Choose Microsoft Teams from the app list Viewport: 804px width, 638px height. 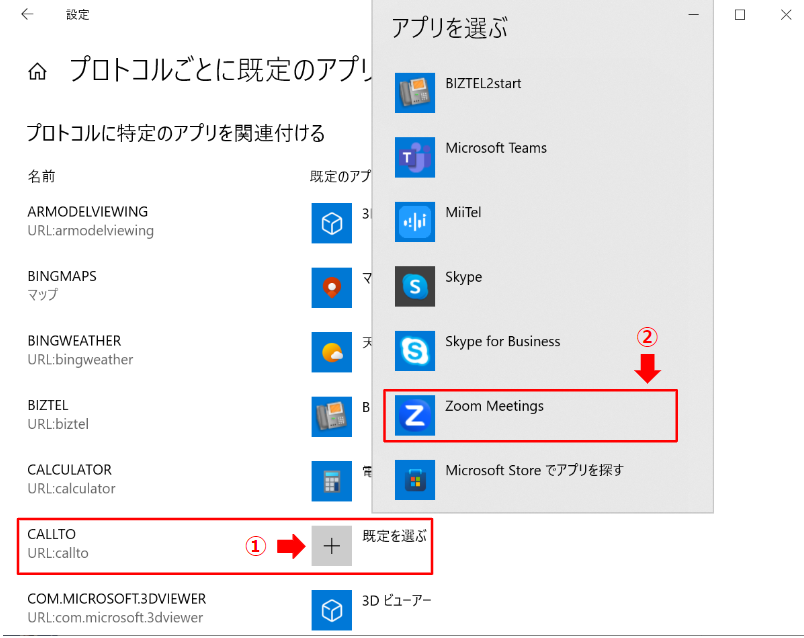(496, 148)
